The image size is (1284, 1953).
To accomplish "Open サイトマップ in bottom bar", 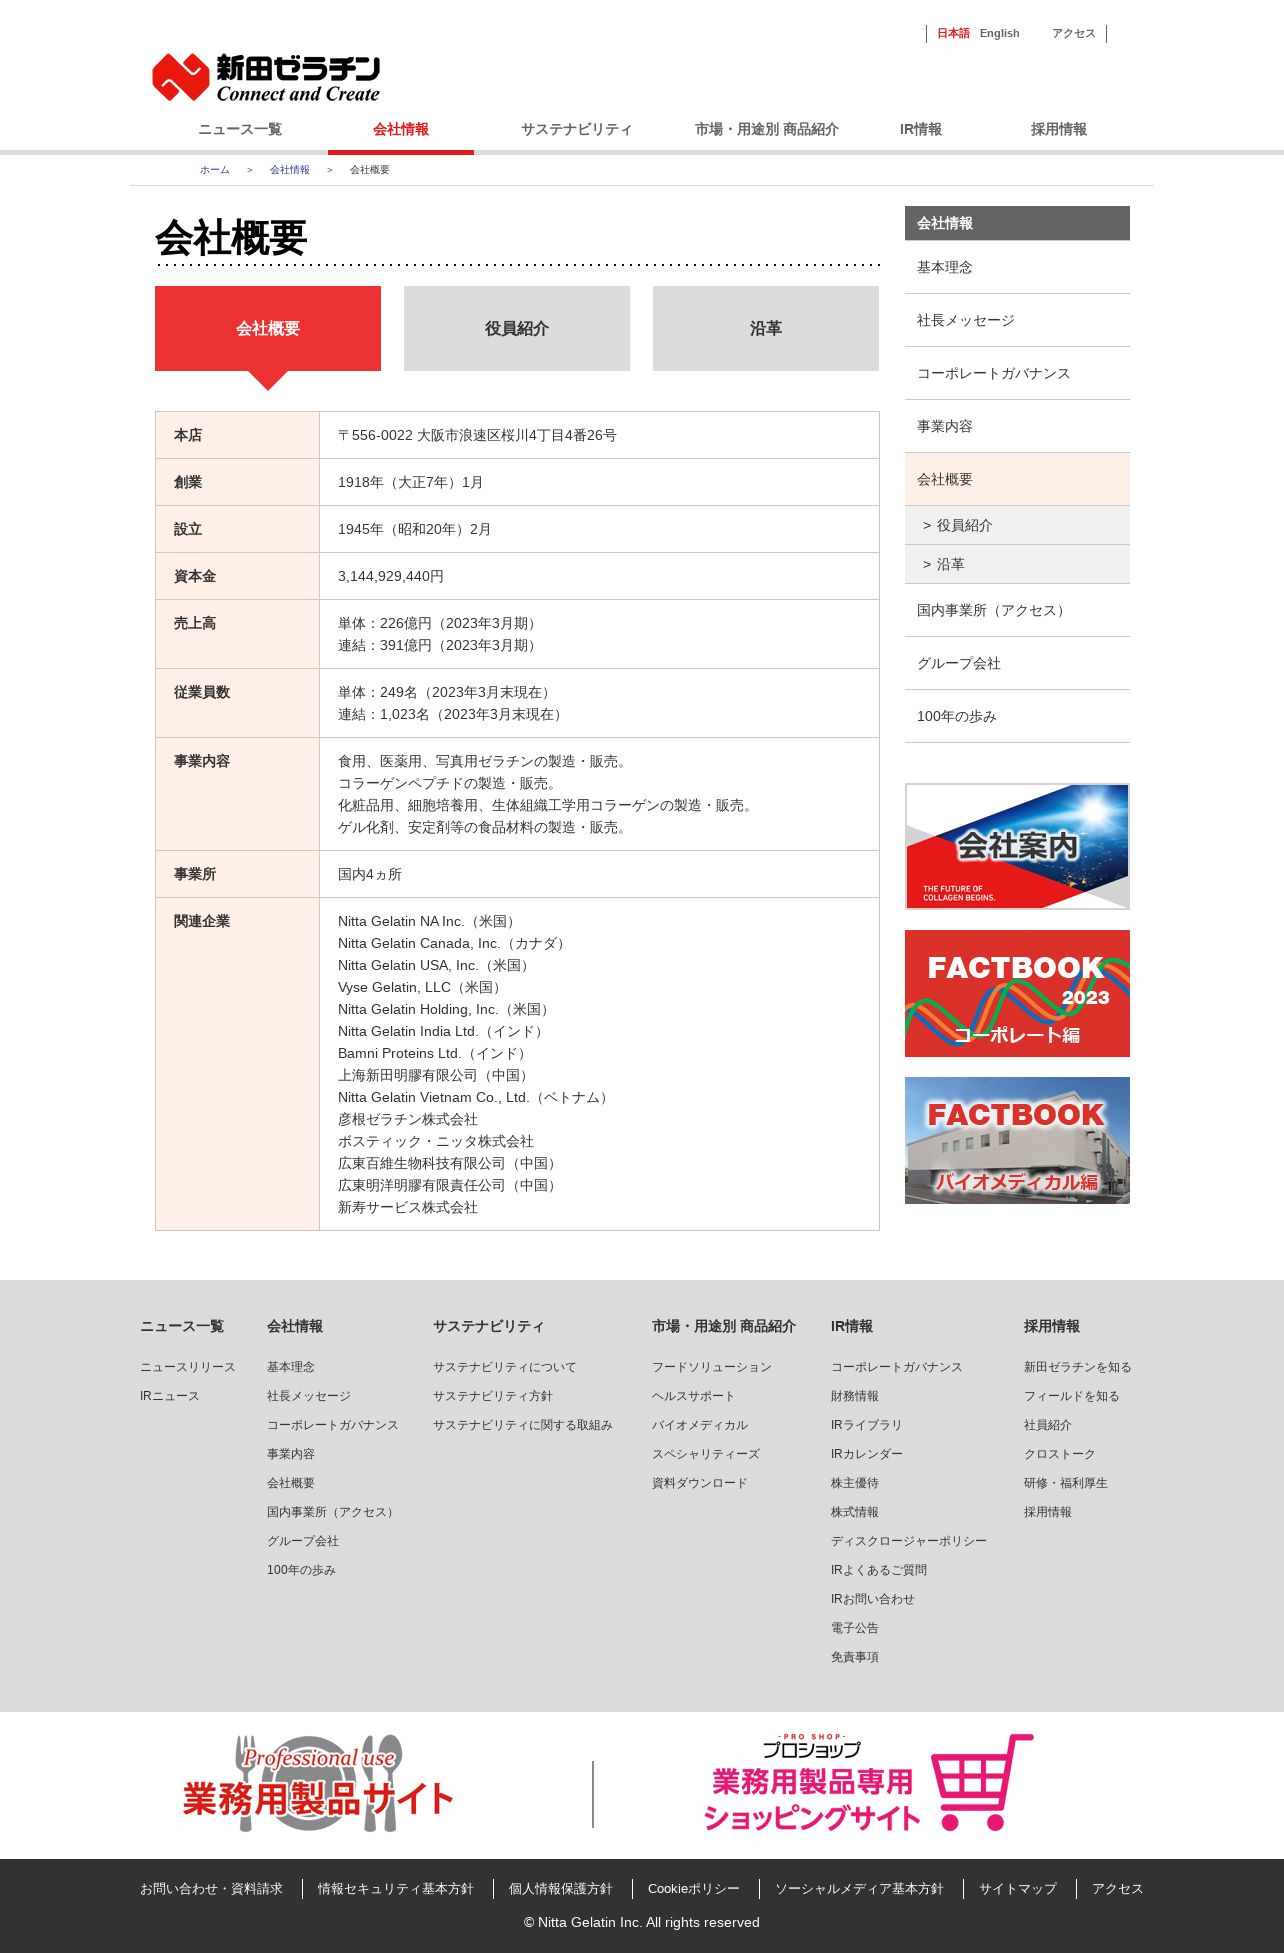I will (x=1017, y=1889).
